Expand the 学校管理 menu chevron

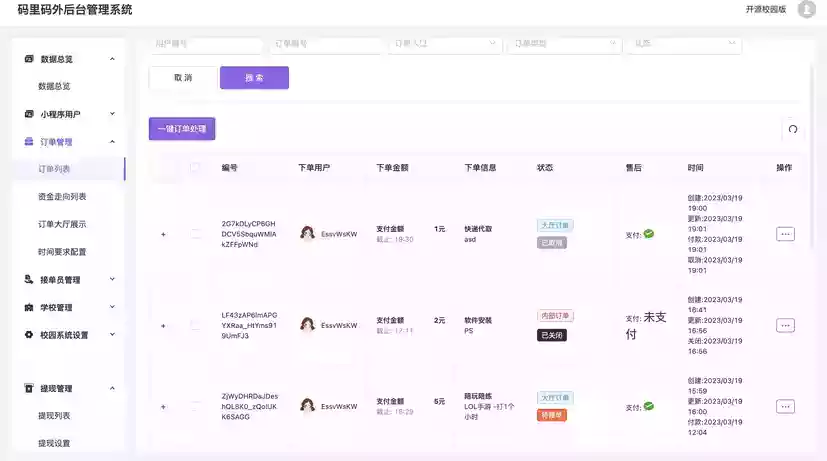pyautogui.click(x=112, y=306)
